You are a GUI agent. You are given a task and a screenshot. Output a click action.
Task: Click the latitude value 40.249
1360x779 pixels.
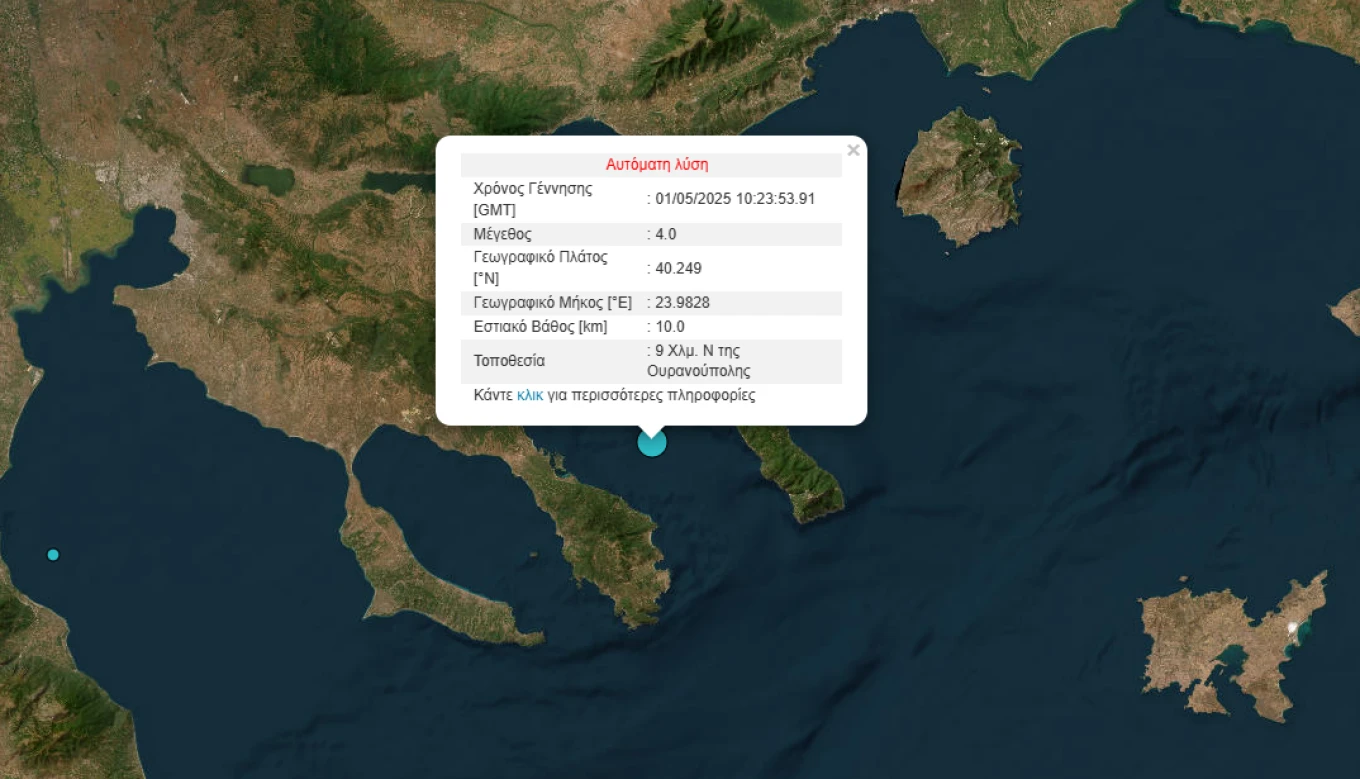click(x=678, y=268)
